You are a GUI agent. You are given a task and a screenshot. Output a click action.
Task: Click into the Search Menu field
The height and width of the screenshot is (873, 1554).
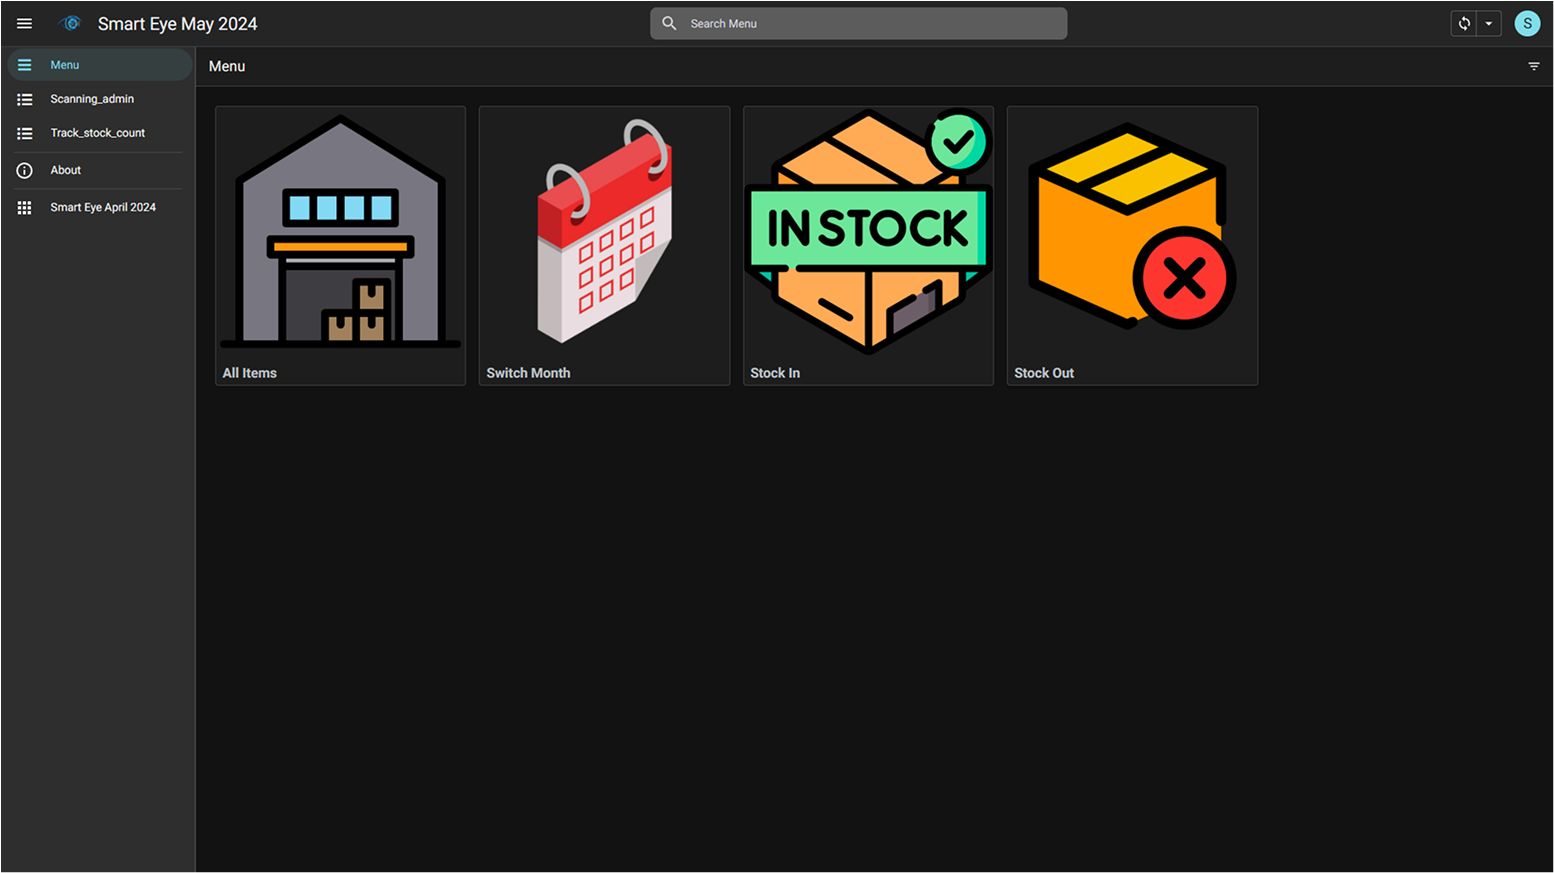point(870,24)
